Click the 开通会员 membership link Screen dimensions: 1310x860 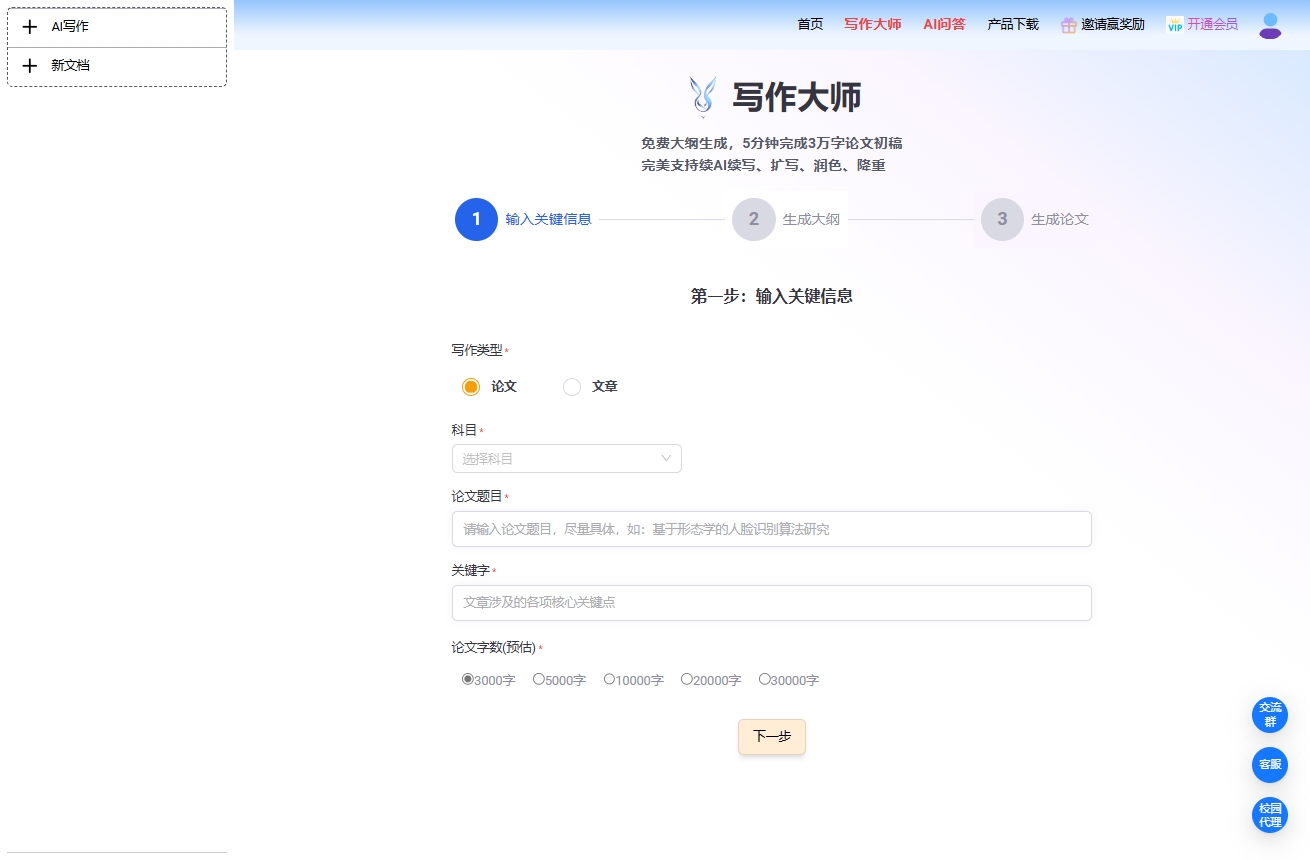(1212, 25)
